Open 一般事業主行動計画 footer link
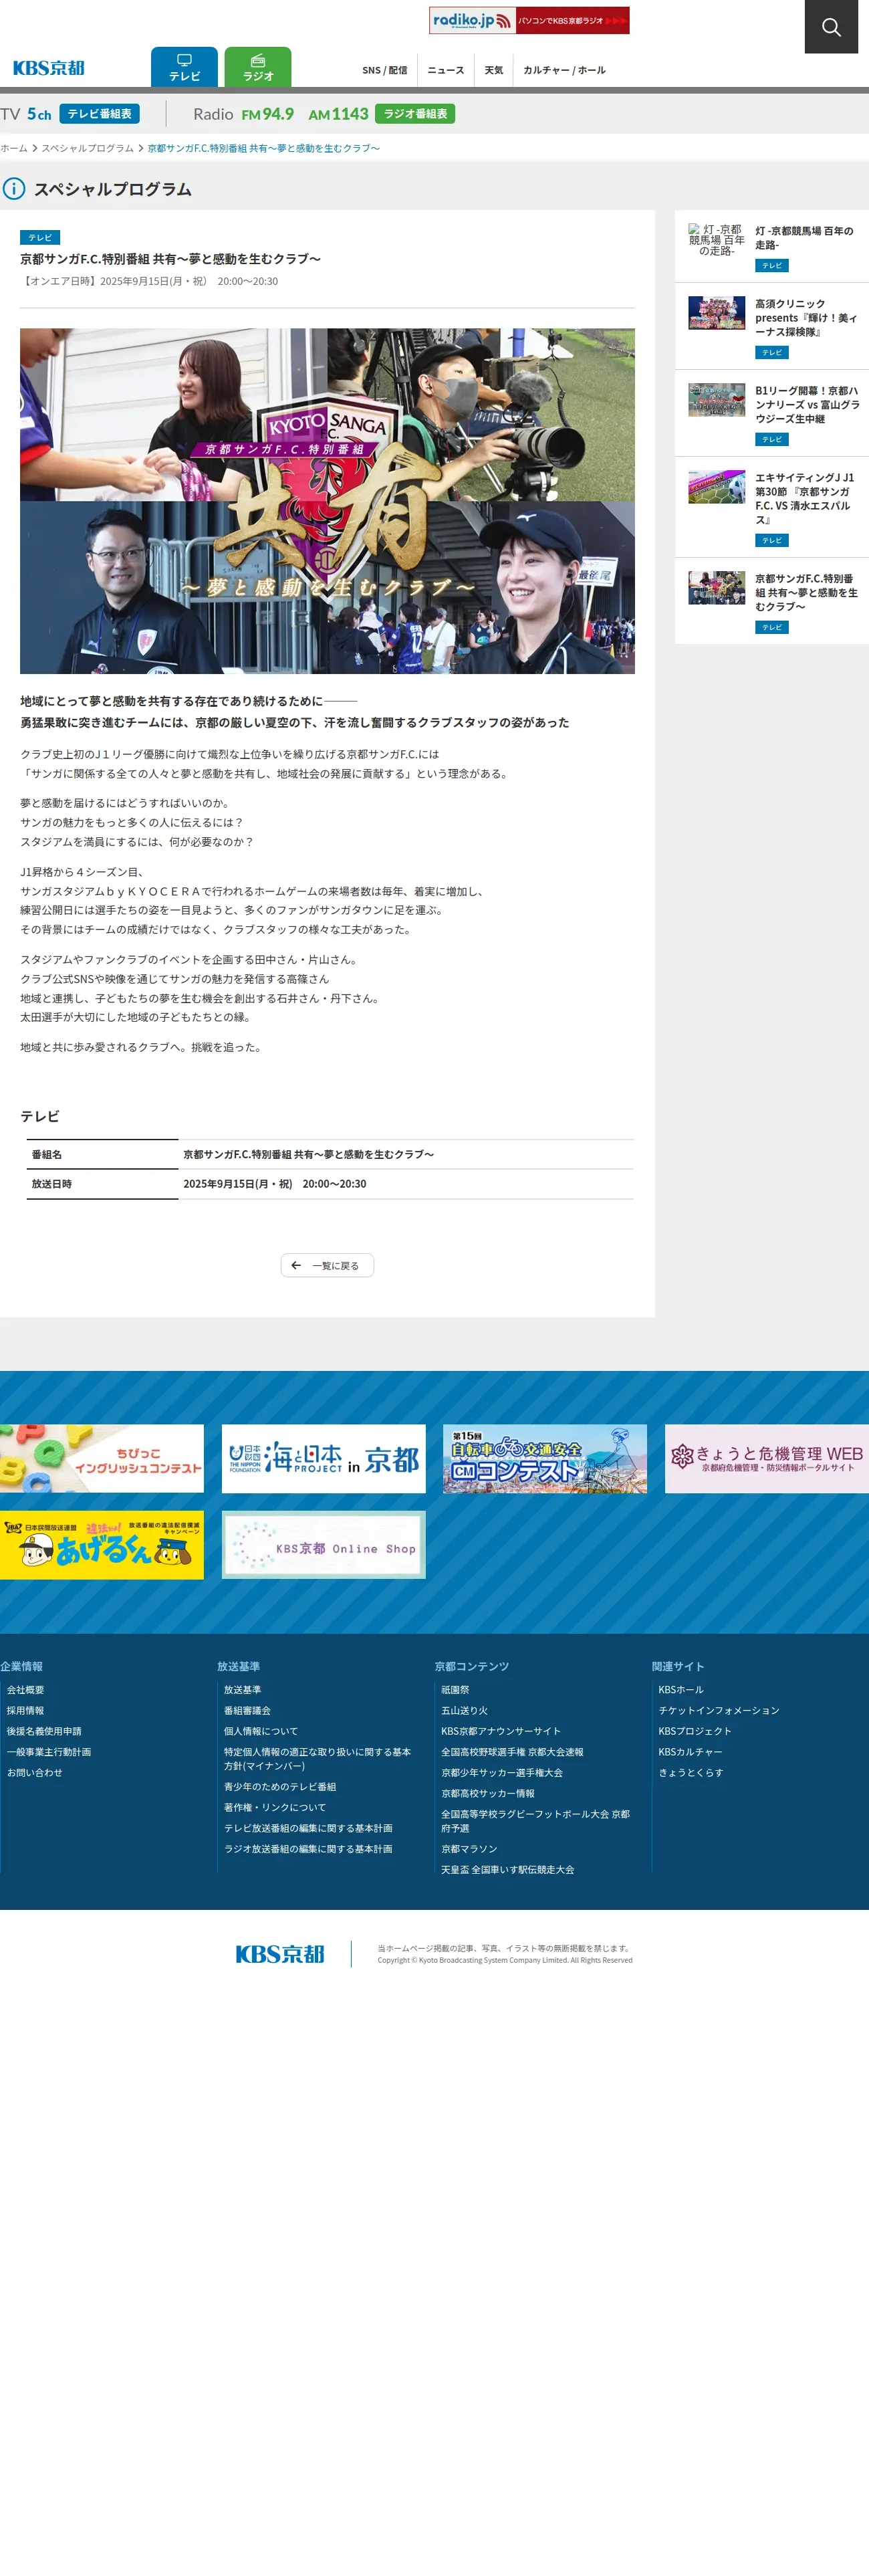Viewport: 869px width, 2576px height. [49, 1752]
